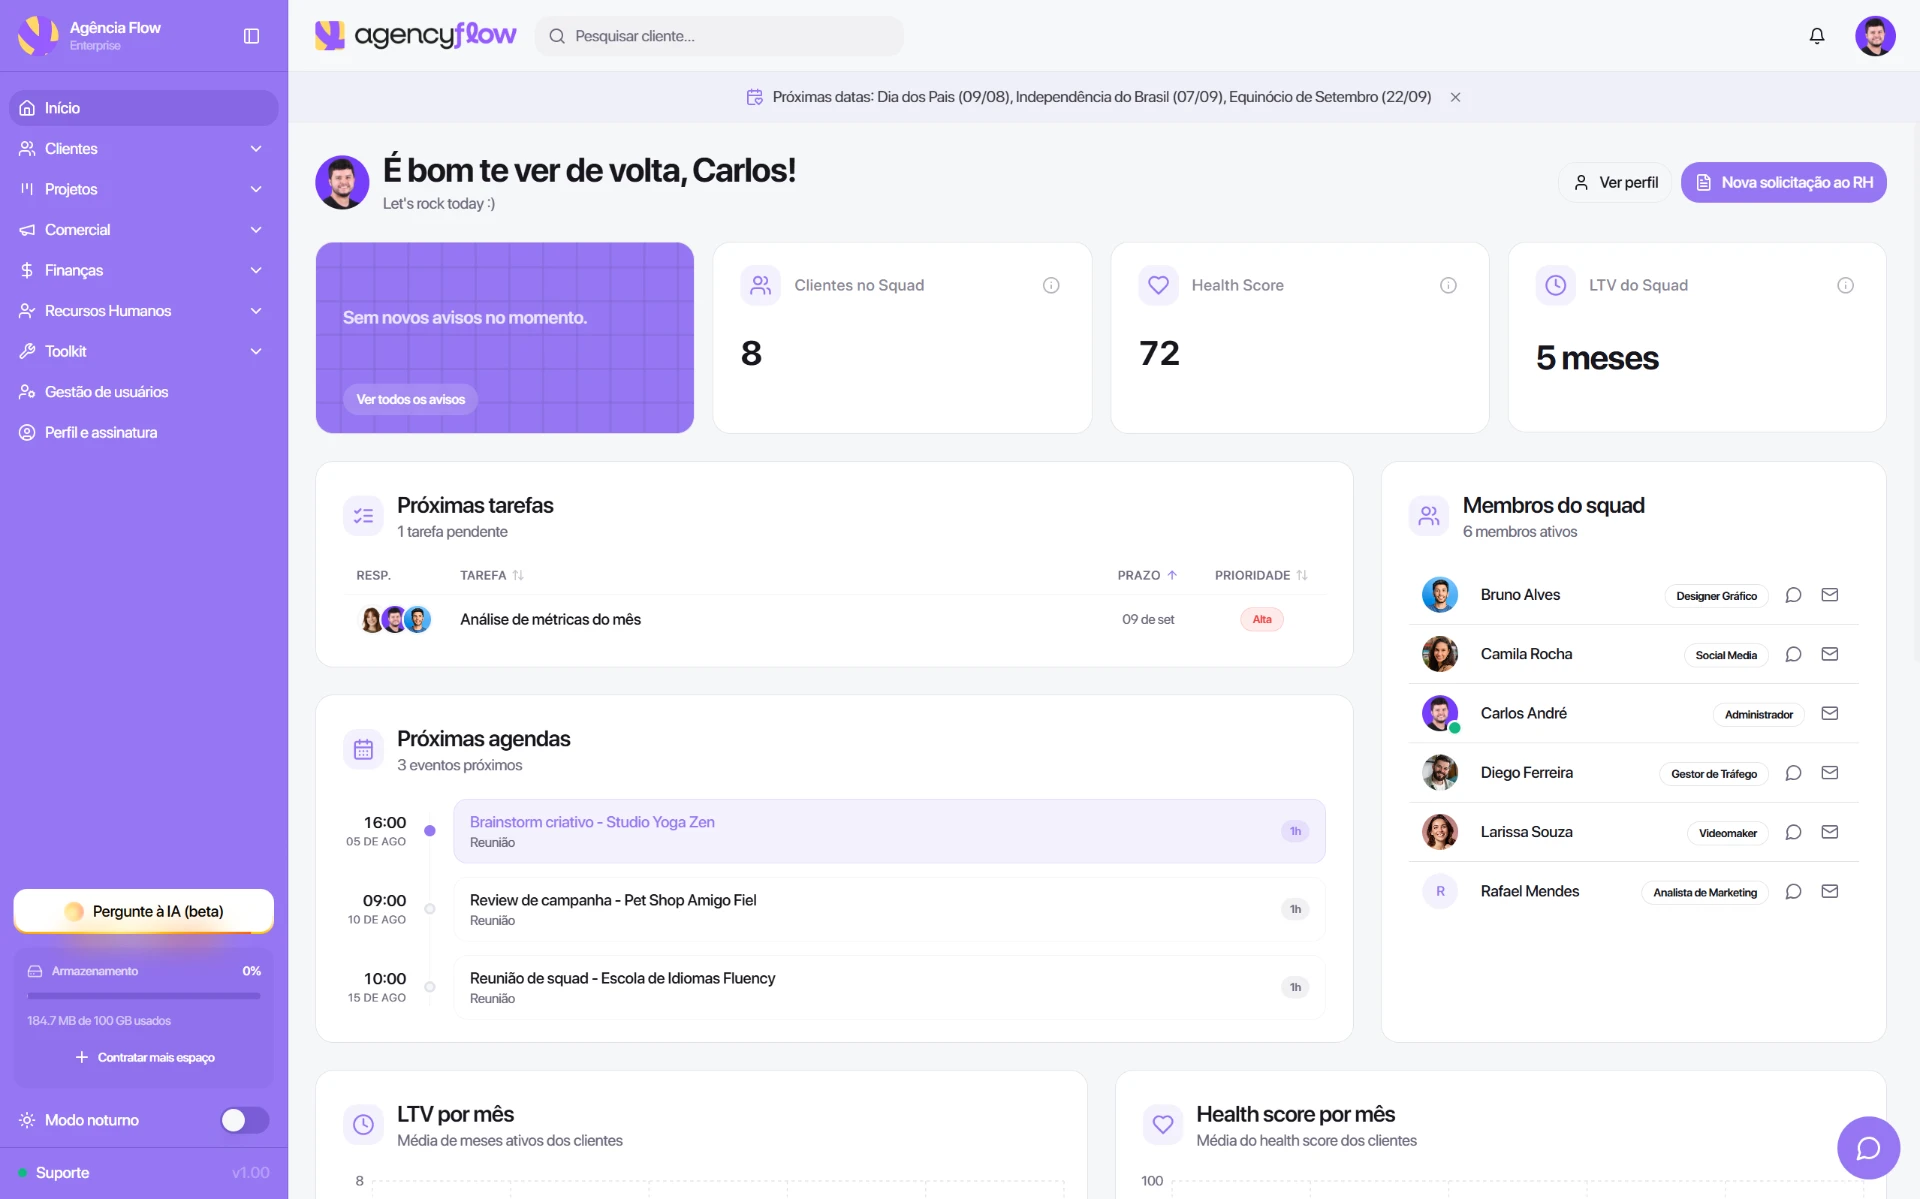Screen dimensions: 1920x1199
Task: Sort tasks by TAREFA column
Action: [492, 575]
